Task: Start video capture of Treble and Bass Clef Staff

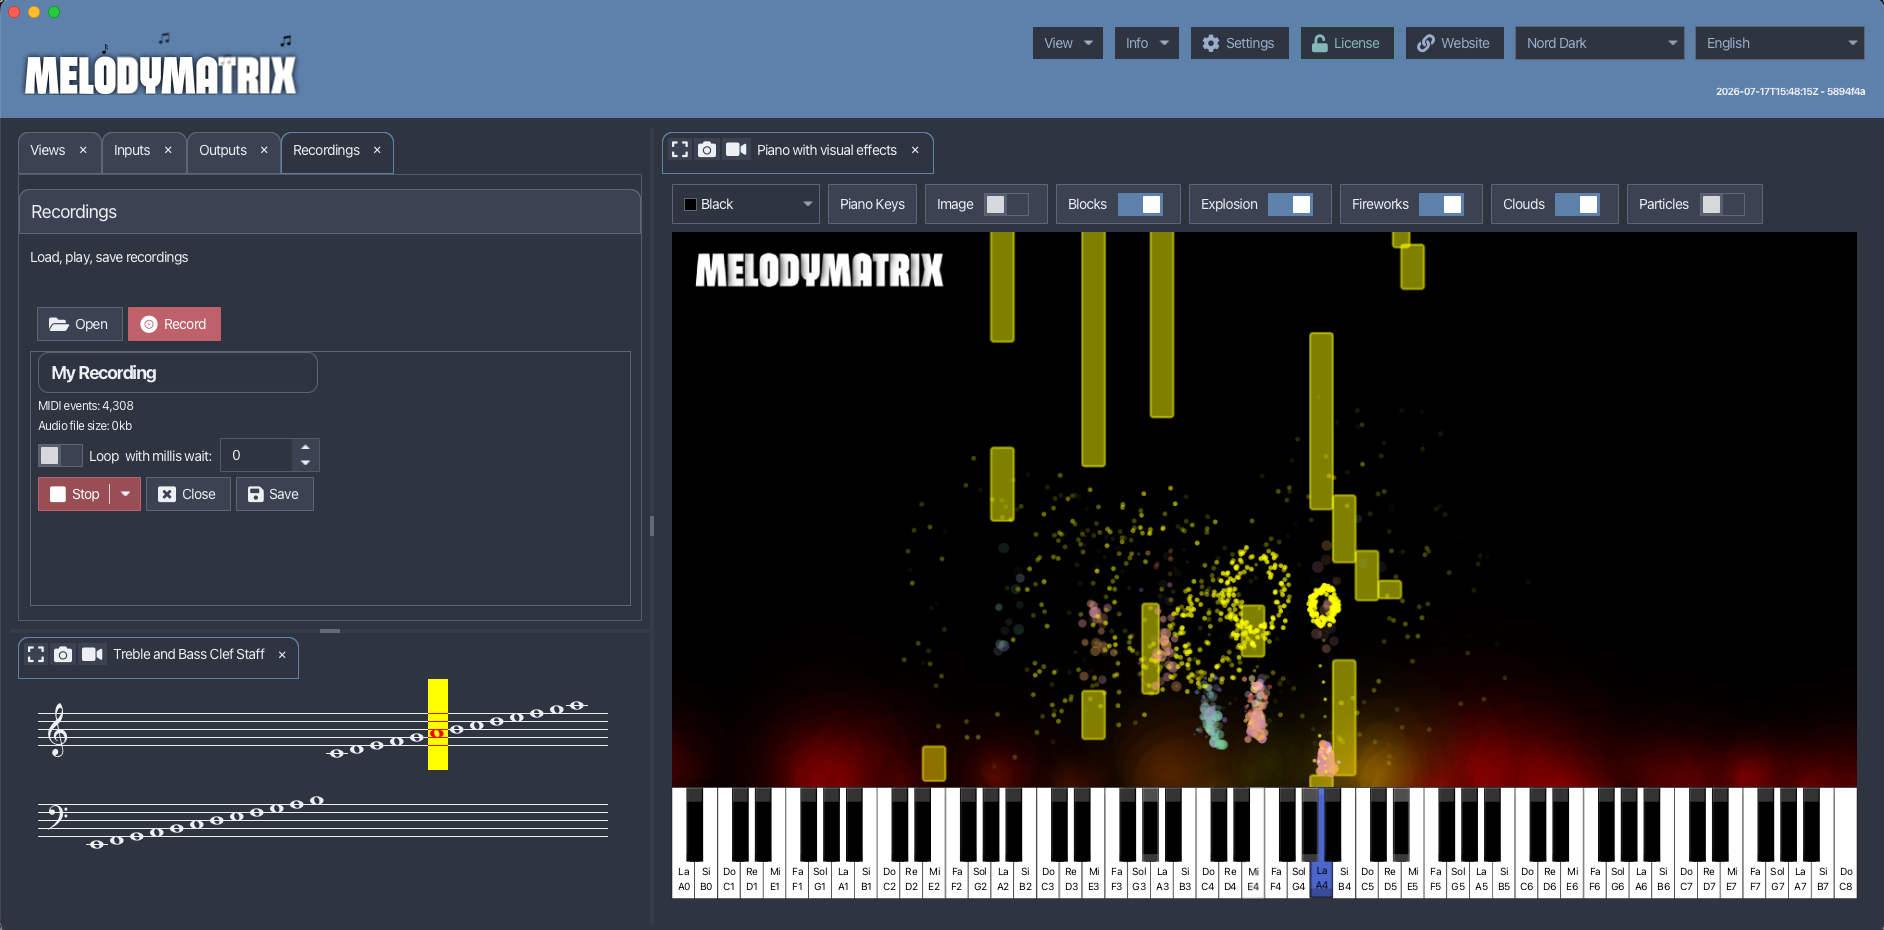Action: click(x=92, y=654)
